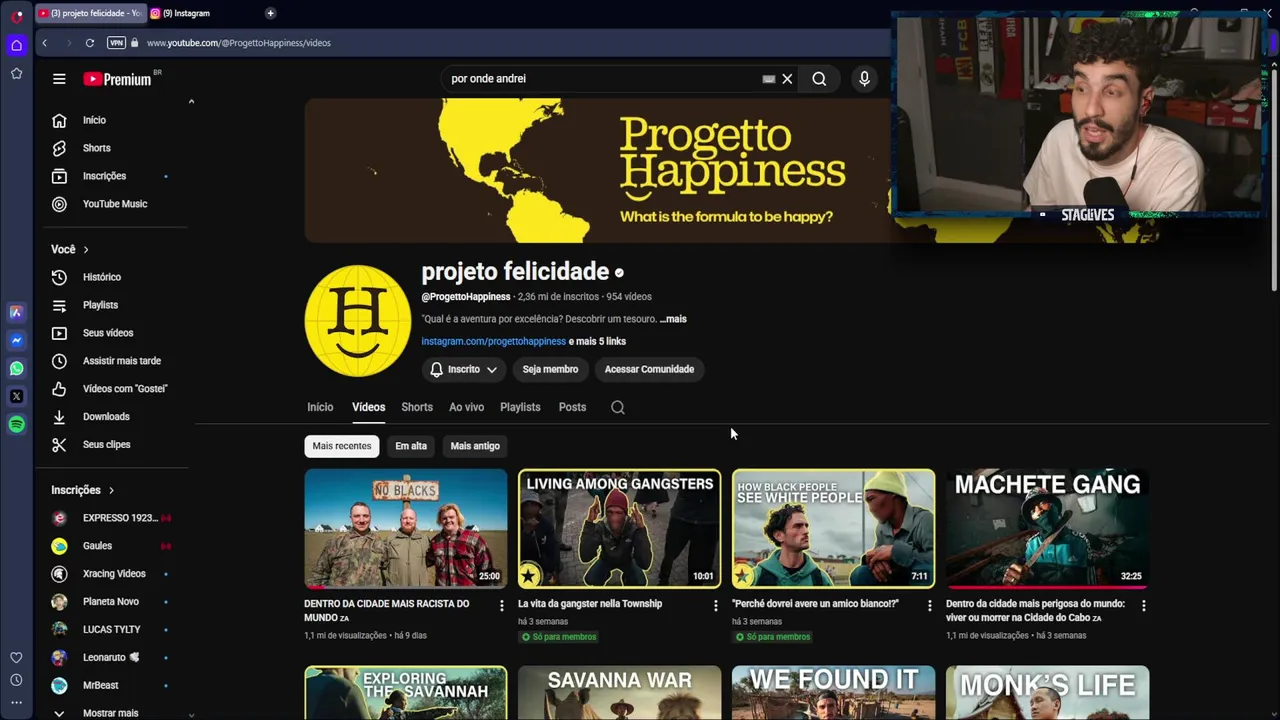Image resolution: width=1280 pixels, height=720 pixels.
Task: Open new browser tab with plus icon
Action: [x=270, y=13]
